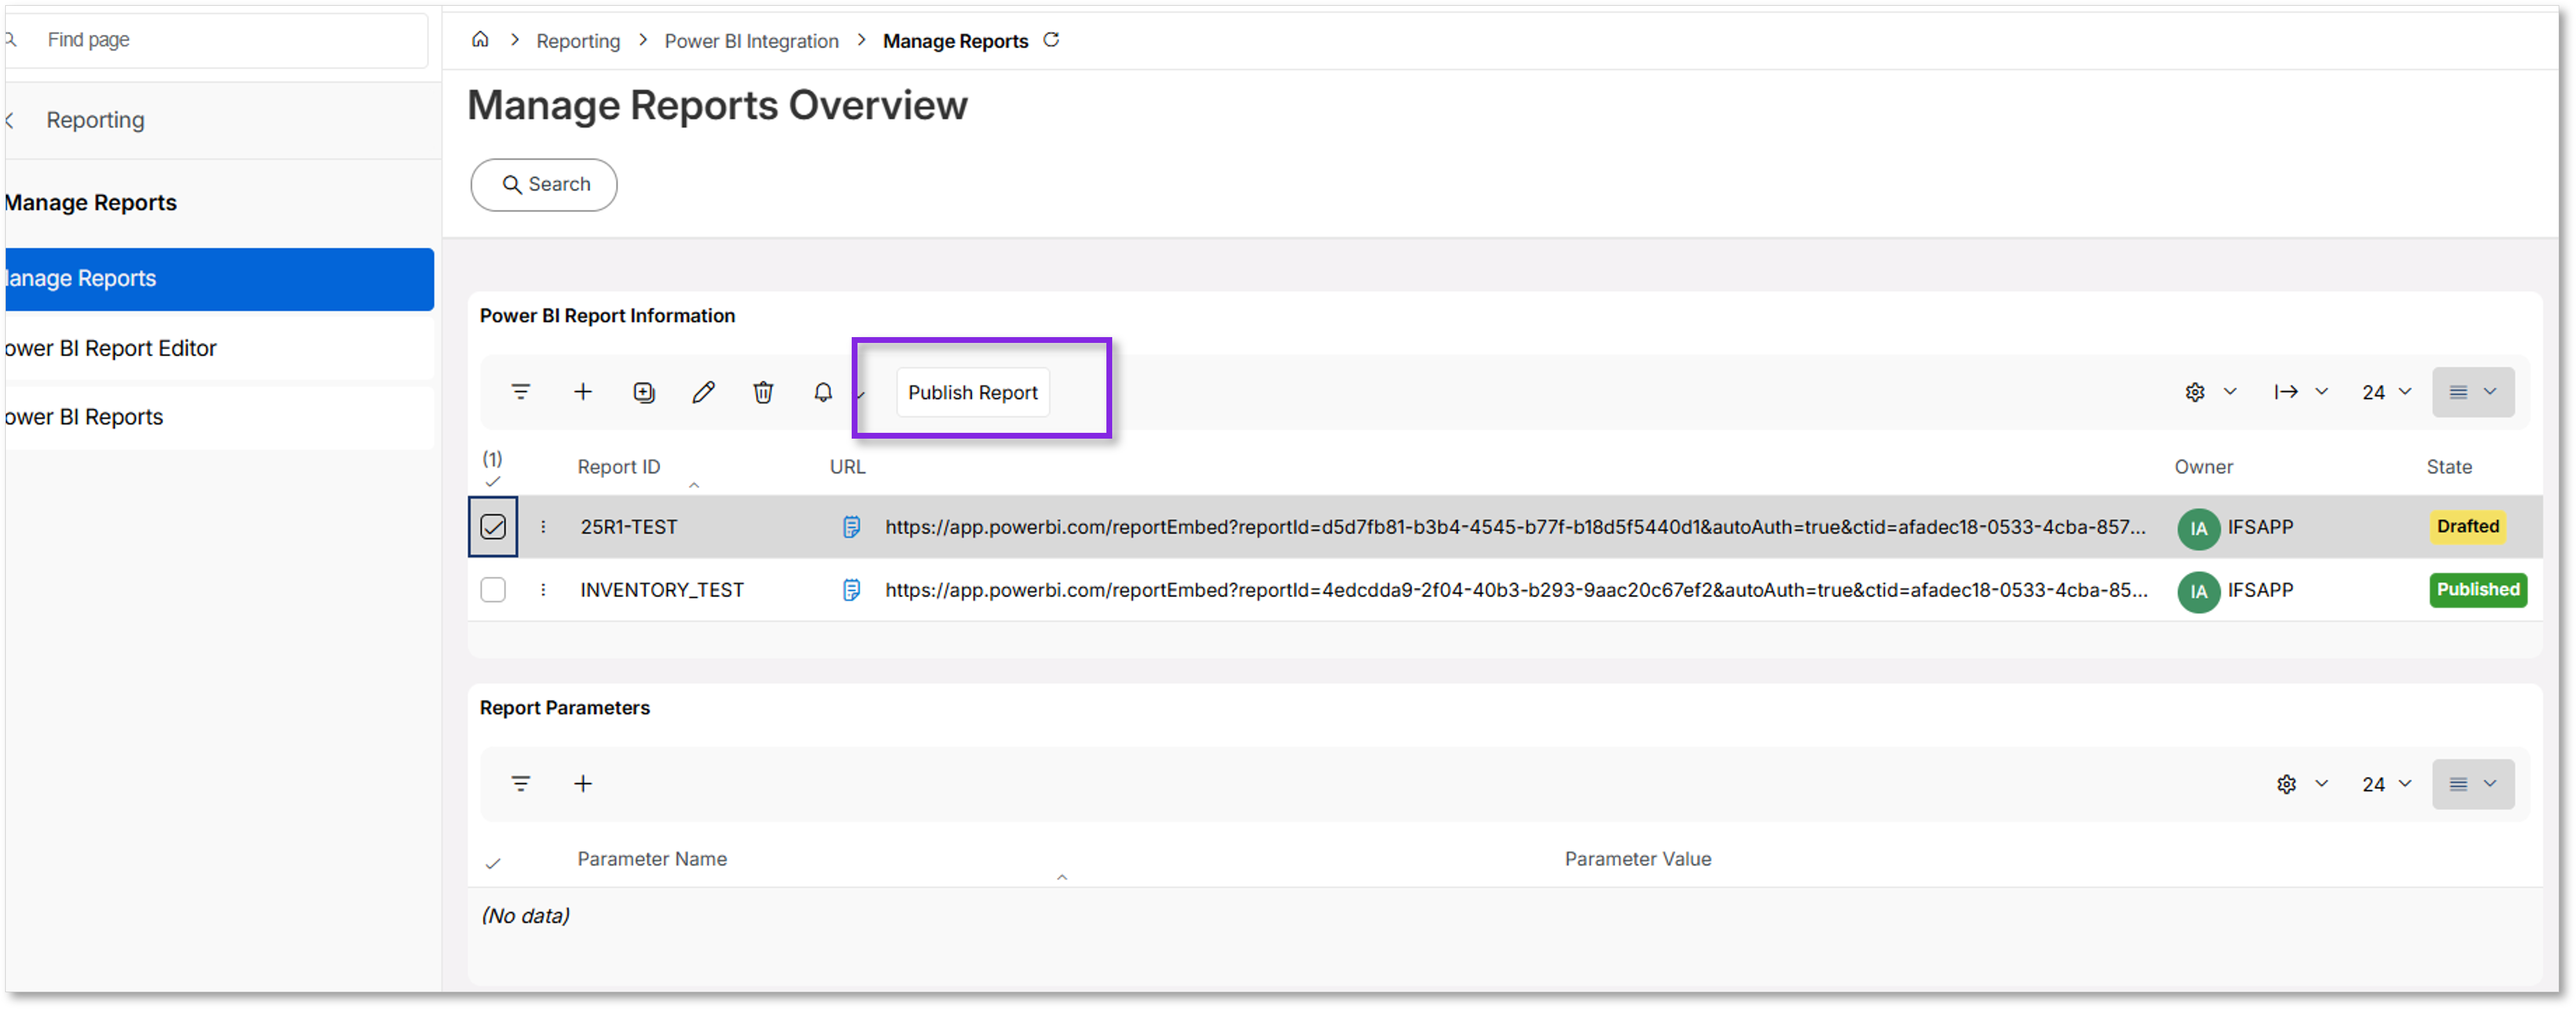
Task: Click the trash delete icon
Action: pyautogui.click(x=763, y=392)
